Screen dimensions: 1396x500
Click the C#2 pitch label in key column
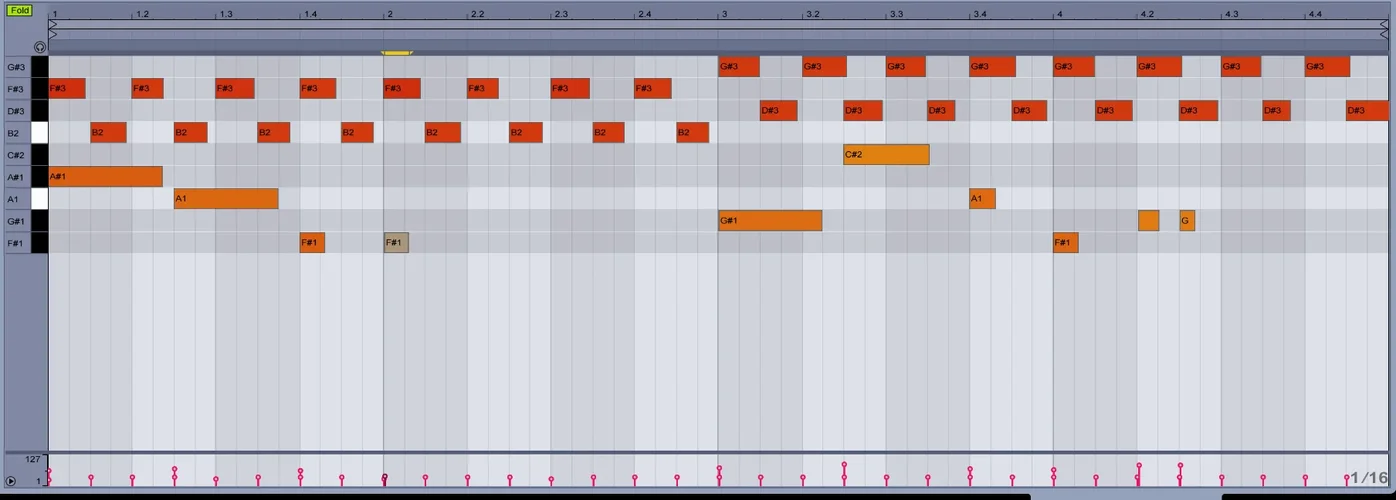click(x=16, y=155)
